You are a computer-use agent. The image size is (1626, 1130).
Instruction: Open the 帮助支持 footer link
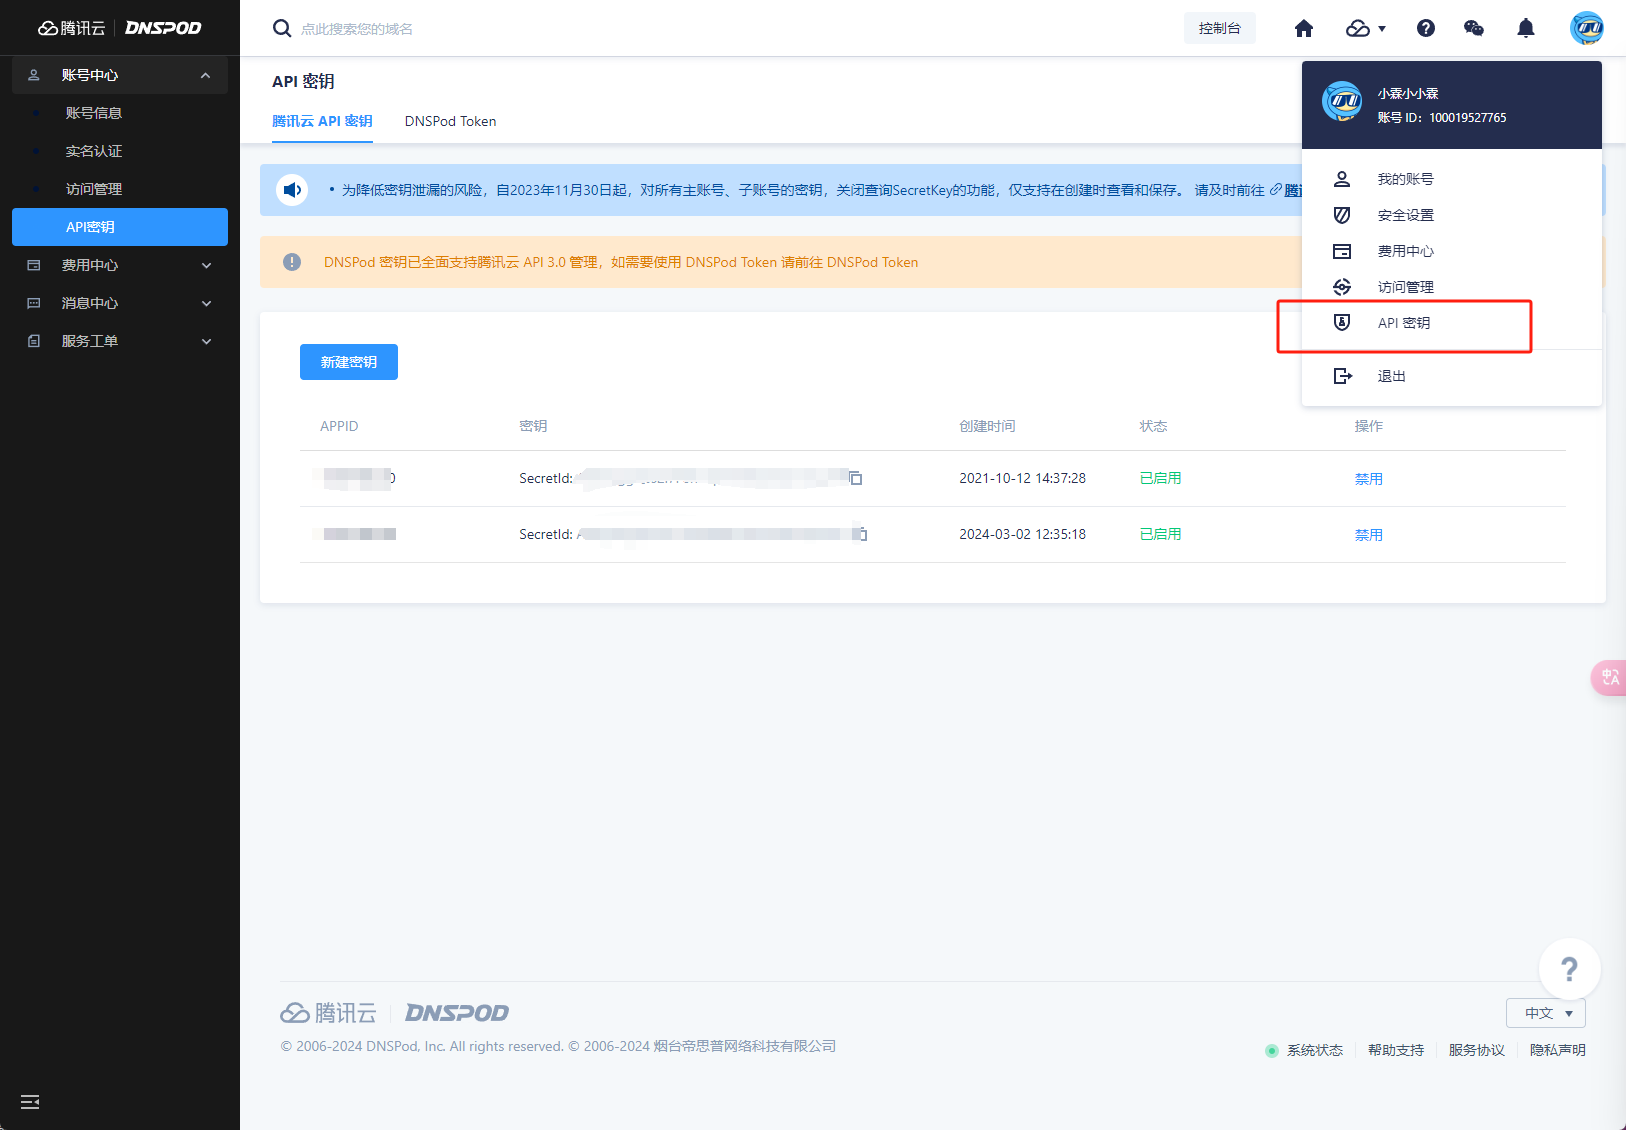click(1396, 1050)
